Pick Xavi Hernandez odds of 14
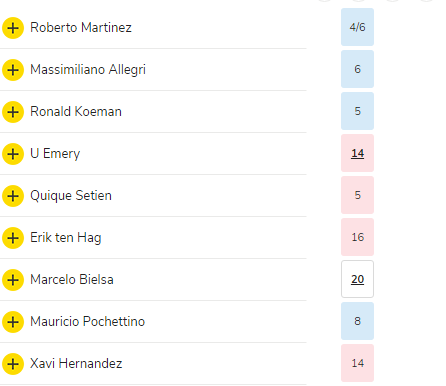This screenshot has width=446, height=386. point(357,363)
